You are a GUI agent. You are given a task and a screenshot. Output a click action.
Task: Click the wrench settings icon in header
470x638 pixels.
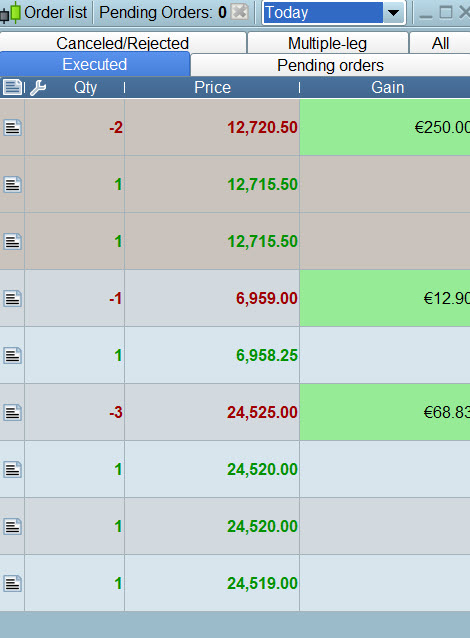(x=38, y=87)
